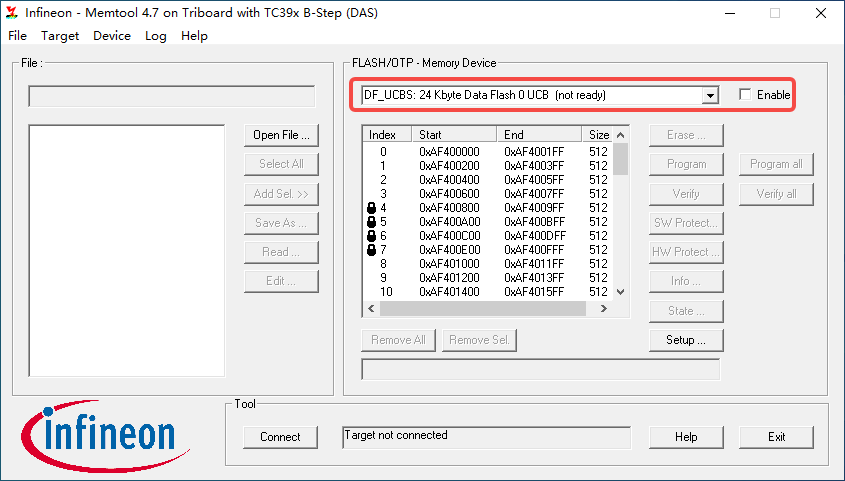Click the Remove Sel. button
Viewport: 845px width, 481px height.
[x=479, y=340]
